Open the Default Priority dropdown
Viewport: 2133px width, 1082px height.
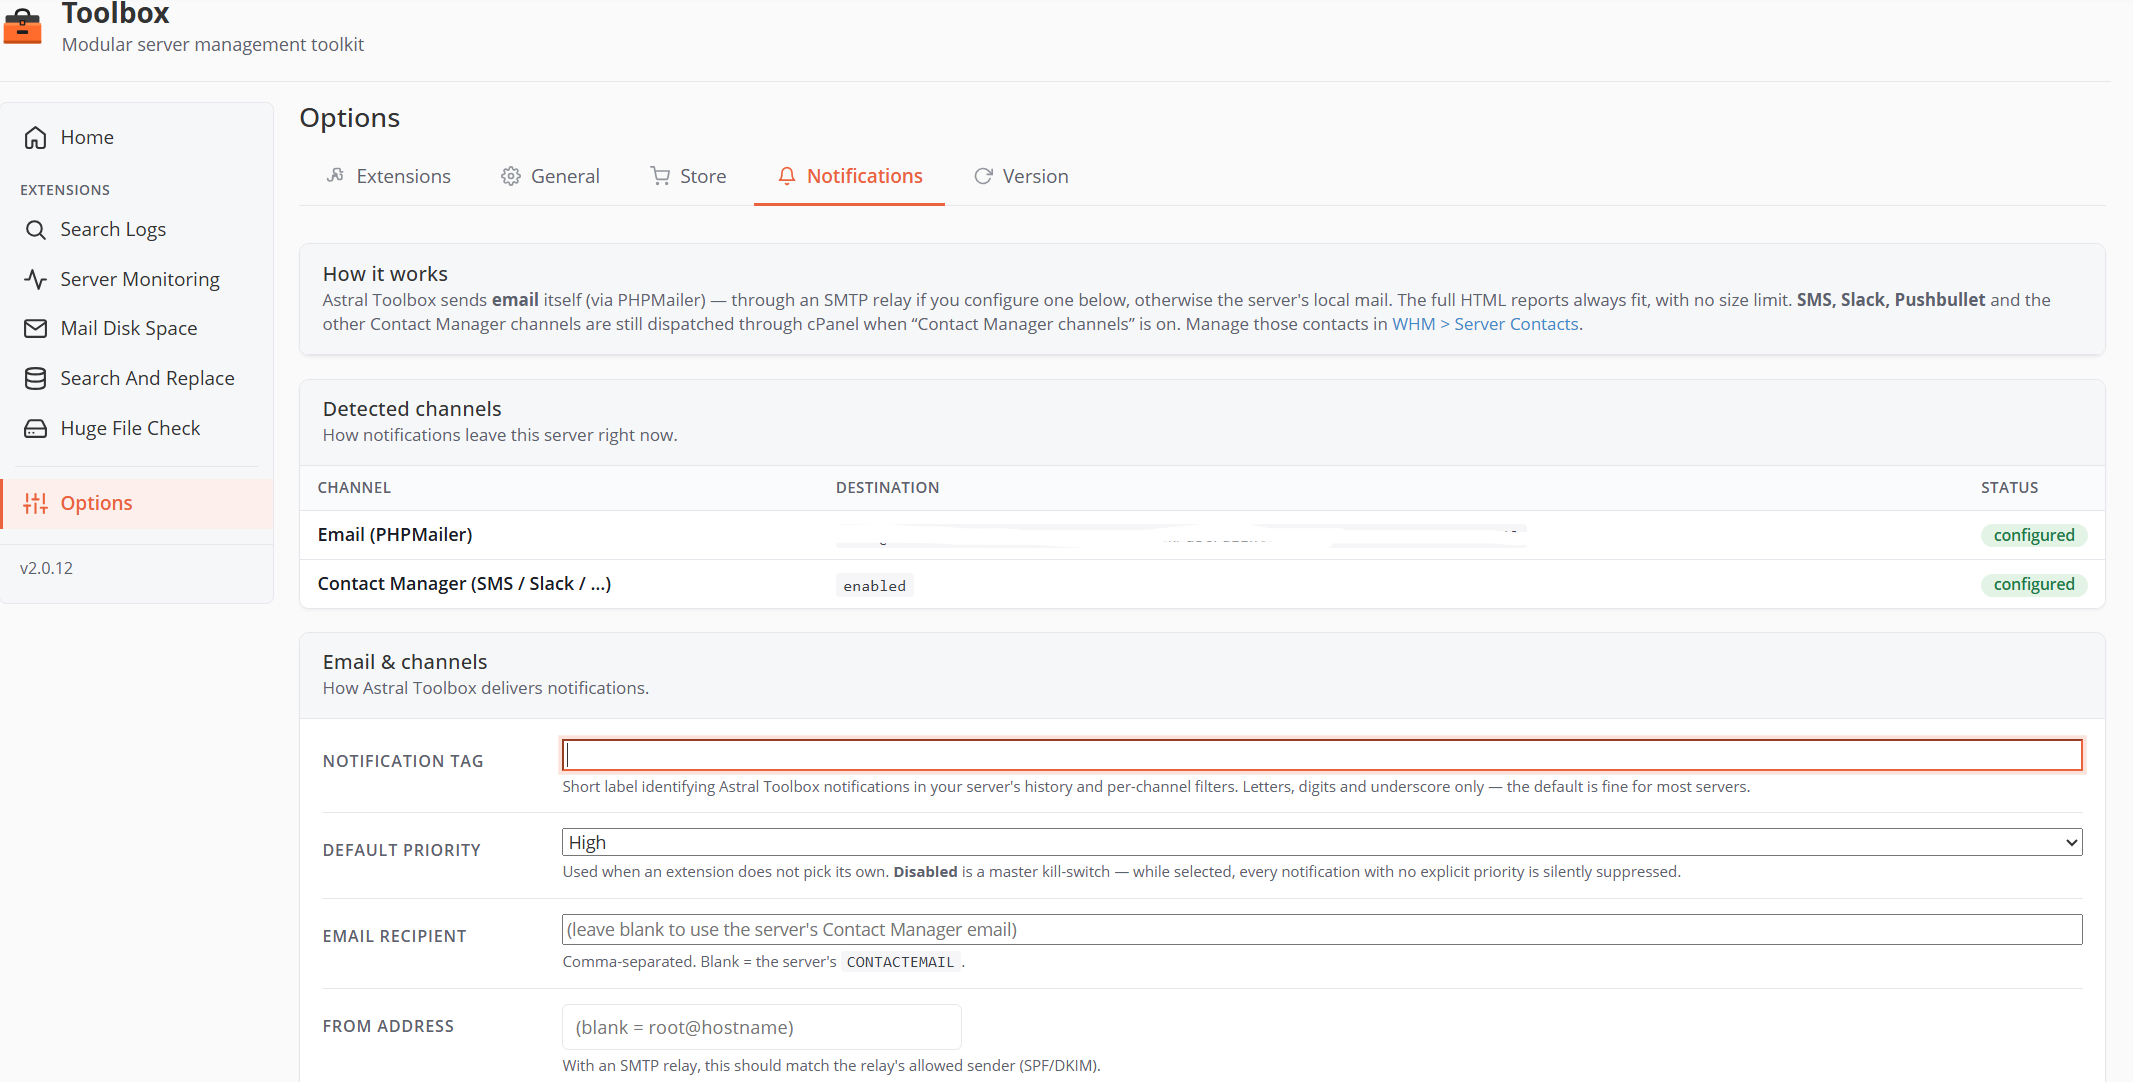[1322, 842]
